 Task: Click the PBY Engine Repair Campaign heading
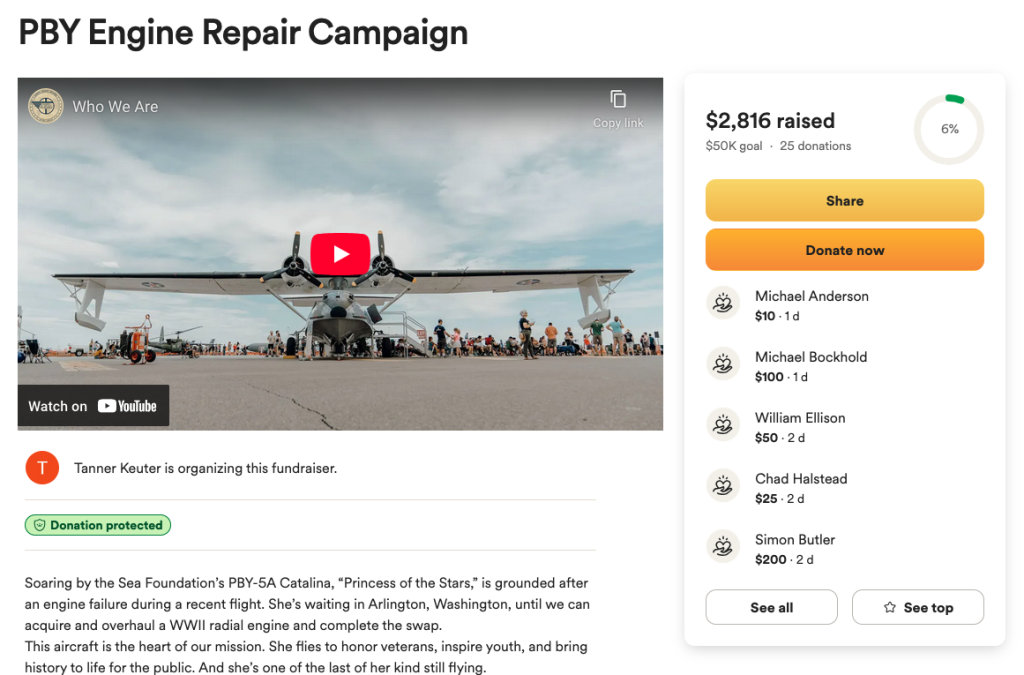[243, 32]
